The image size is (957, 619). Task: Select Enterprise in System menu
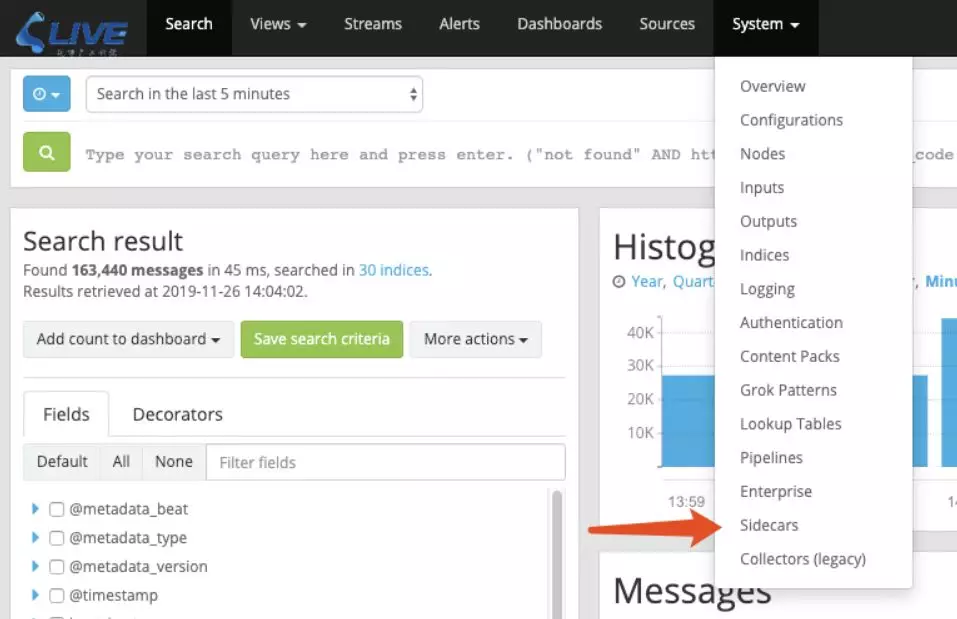(x=776, y=491)
